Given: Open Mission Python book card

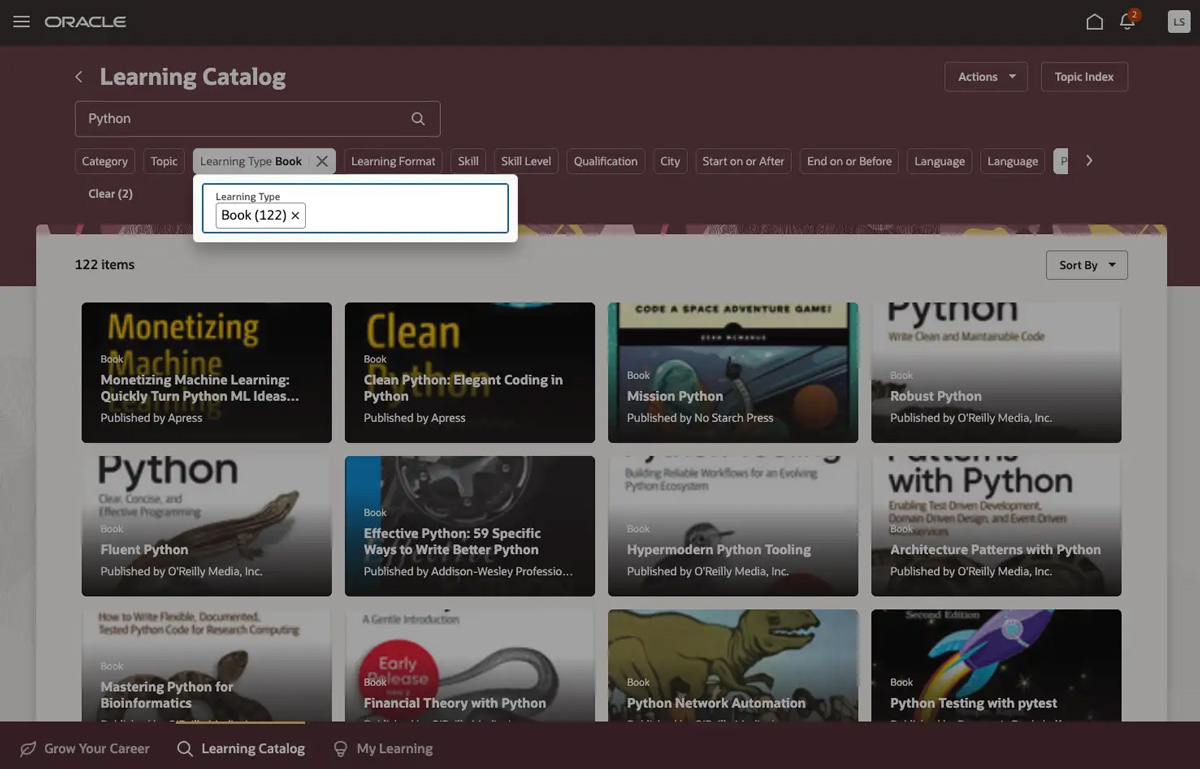Looking at the screenshot, I should pos(733,373).
